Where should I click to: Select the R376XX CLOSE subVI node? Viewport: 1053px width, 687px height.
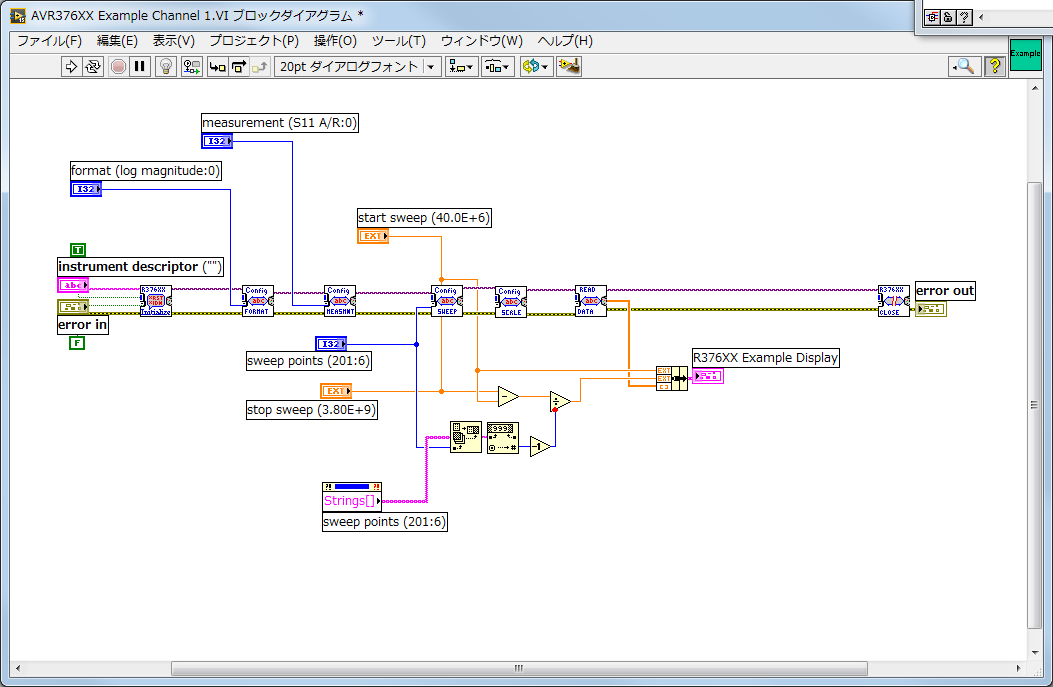(894, 301)
